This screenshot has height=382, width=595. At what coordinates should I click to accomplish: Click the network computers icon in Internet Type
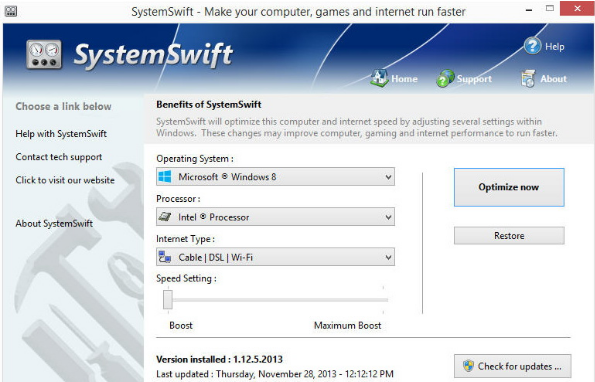pyautogui.click(x=165, y=257)
